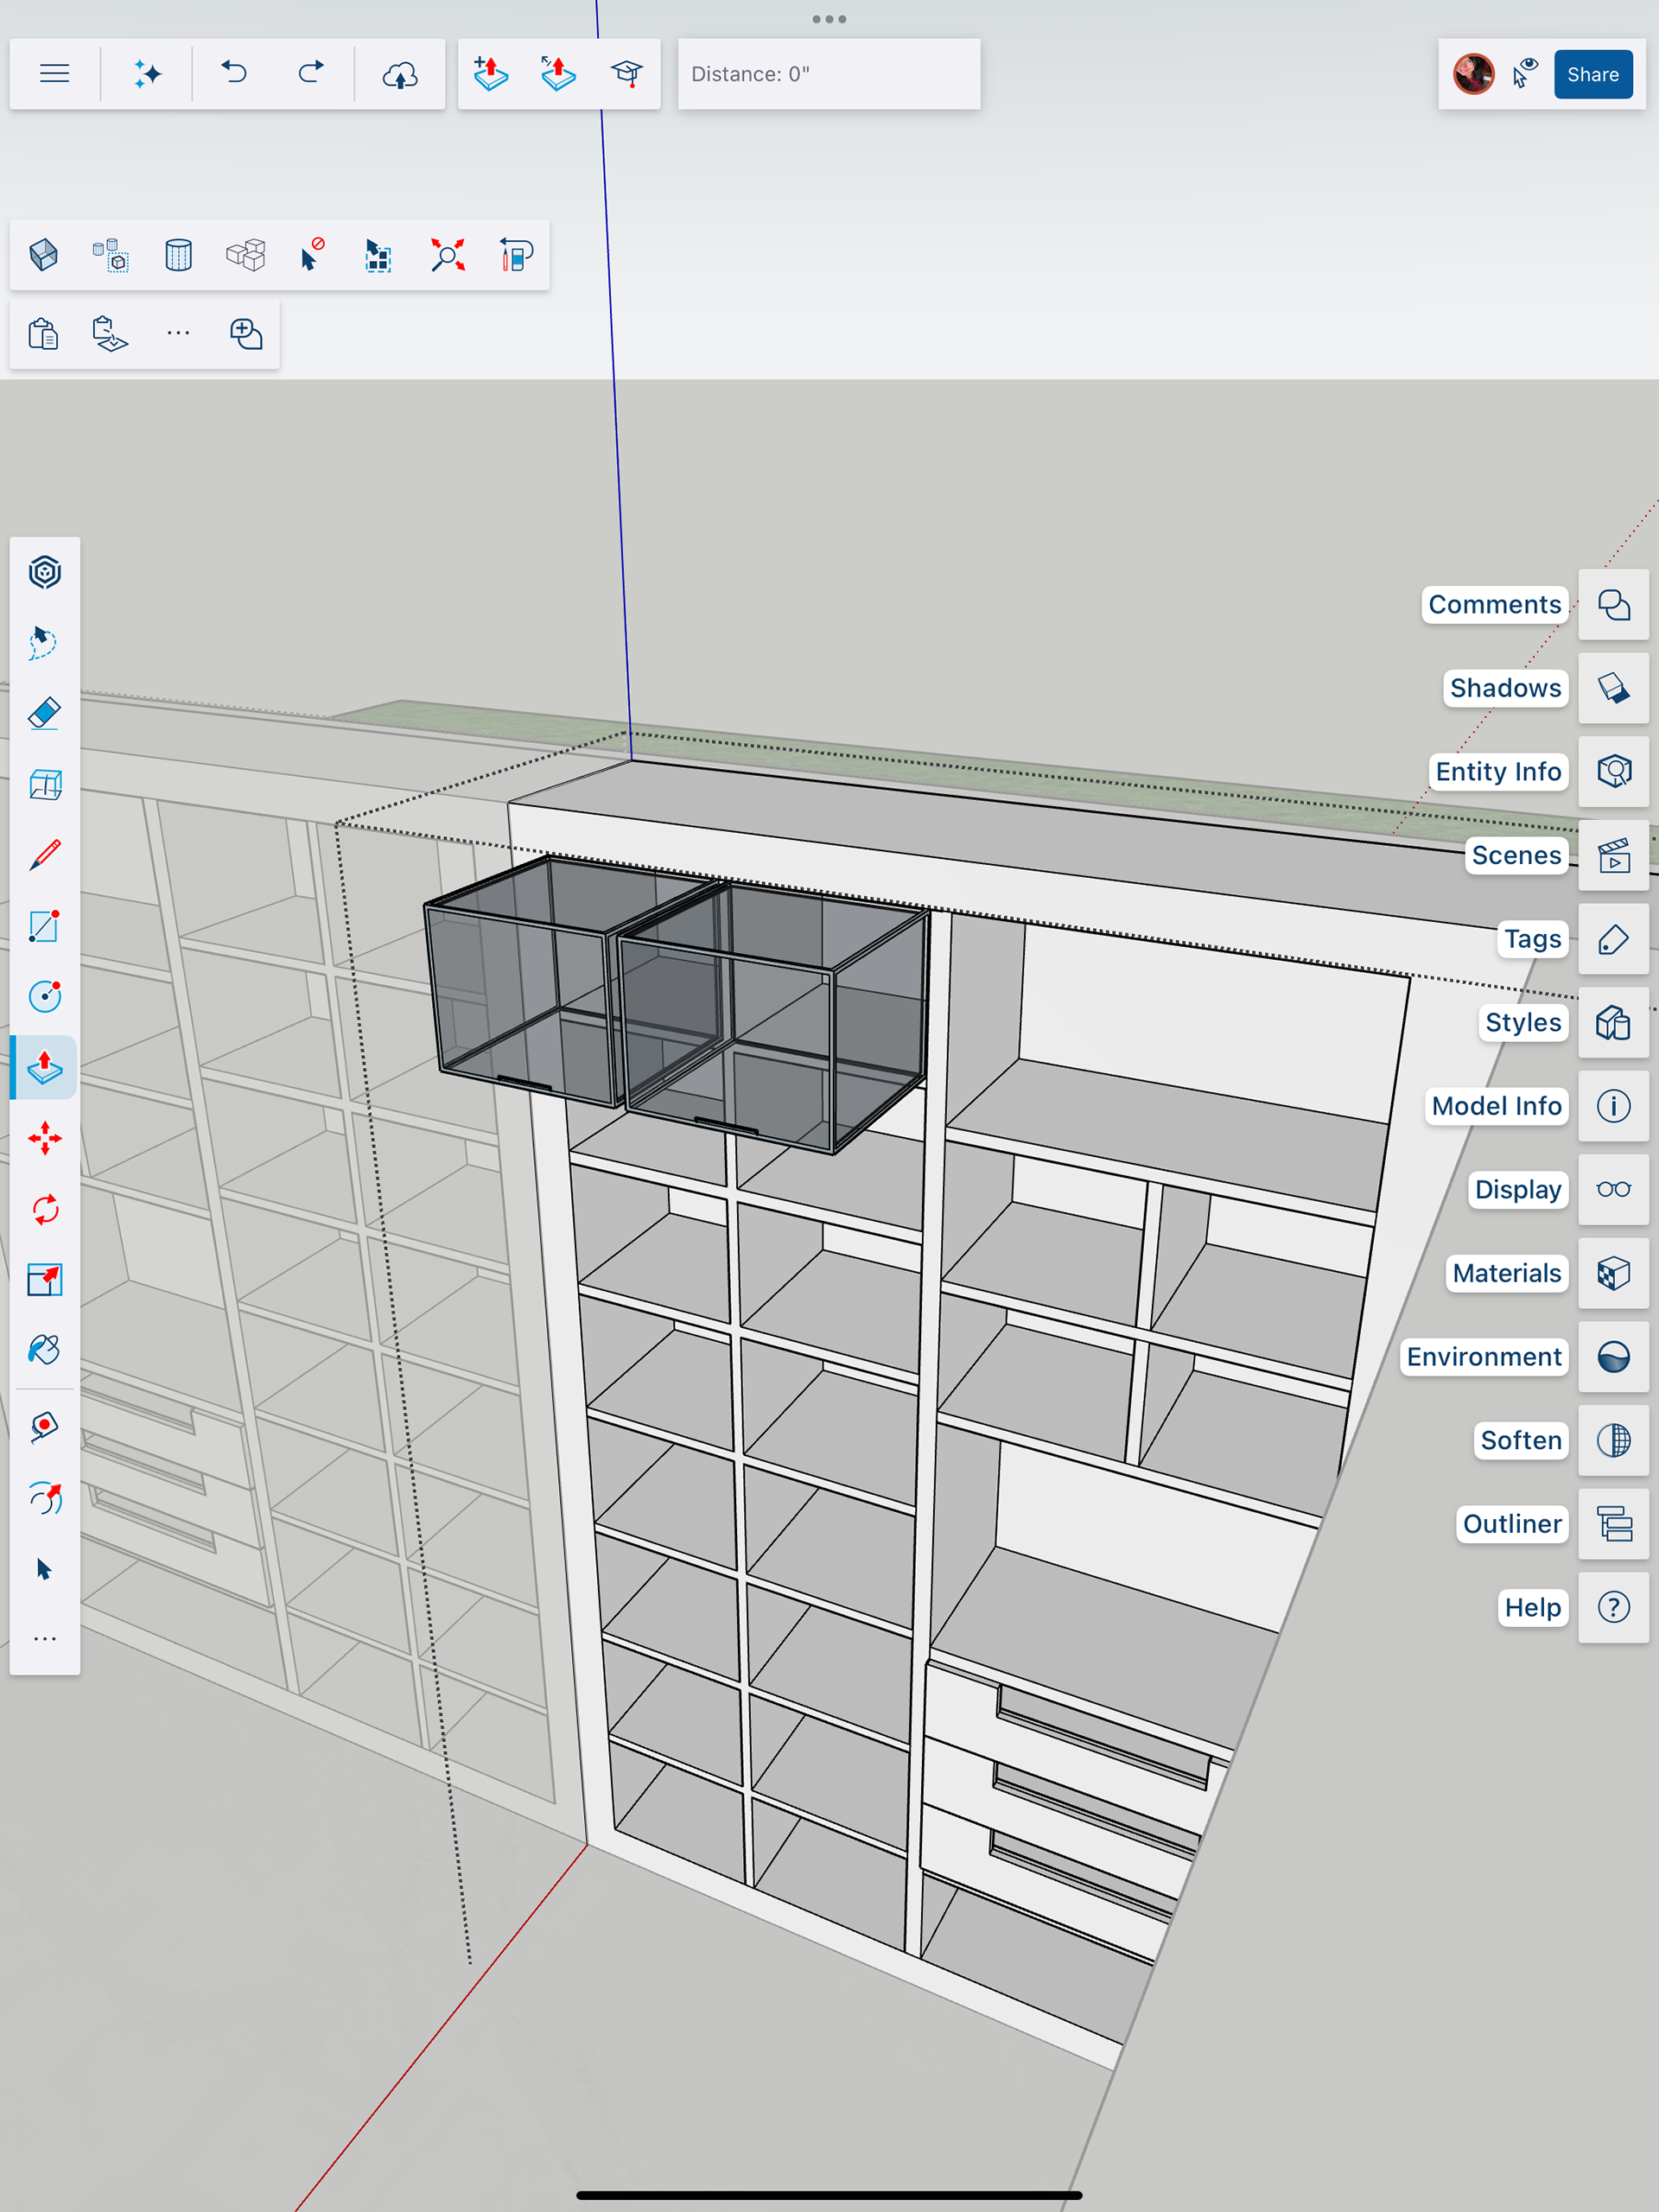Image resolution: width=1659 pixels, height=2212 pixels.
Task: Expand the clipboard toolbar overflow dots
Action: pos(178,333)
